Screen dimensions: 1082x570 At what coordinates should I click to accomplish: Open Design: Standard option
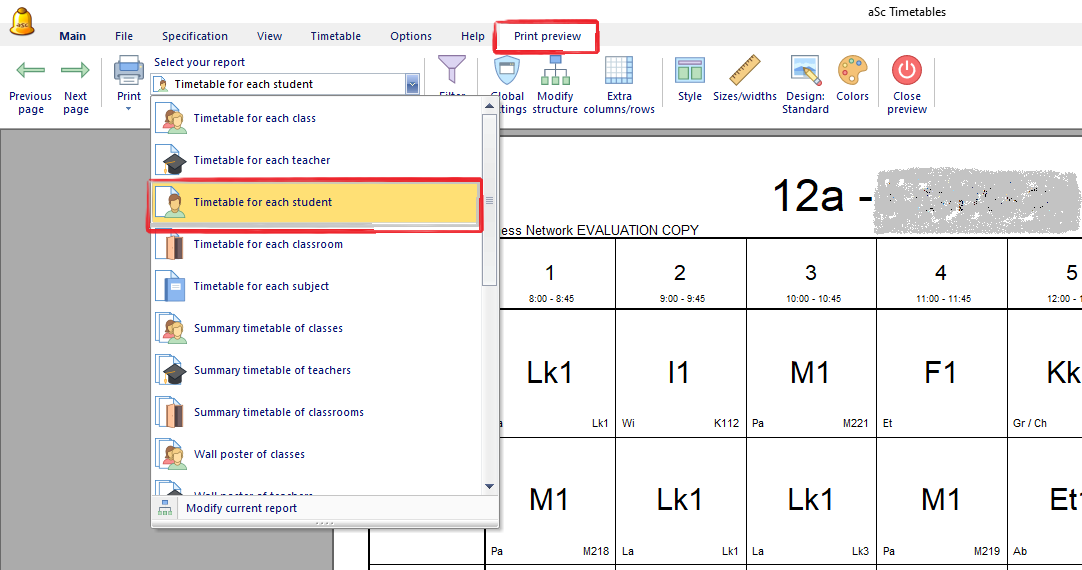(x=805, y=84)
